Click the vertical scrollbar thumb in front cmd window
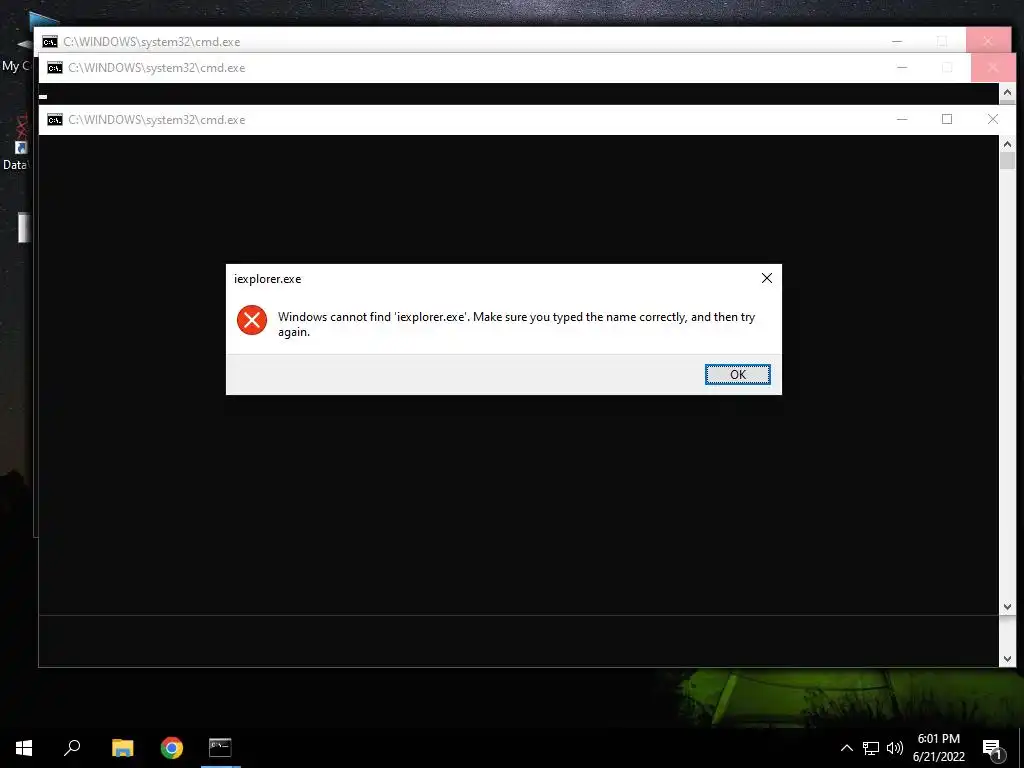The image size is (1024, 768). pos(1007,161)
